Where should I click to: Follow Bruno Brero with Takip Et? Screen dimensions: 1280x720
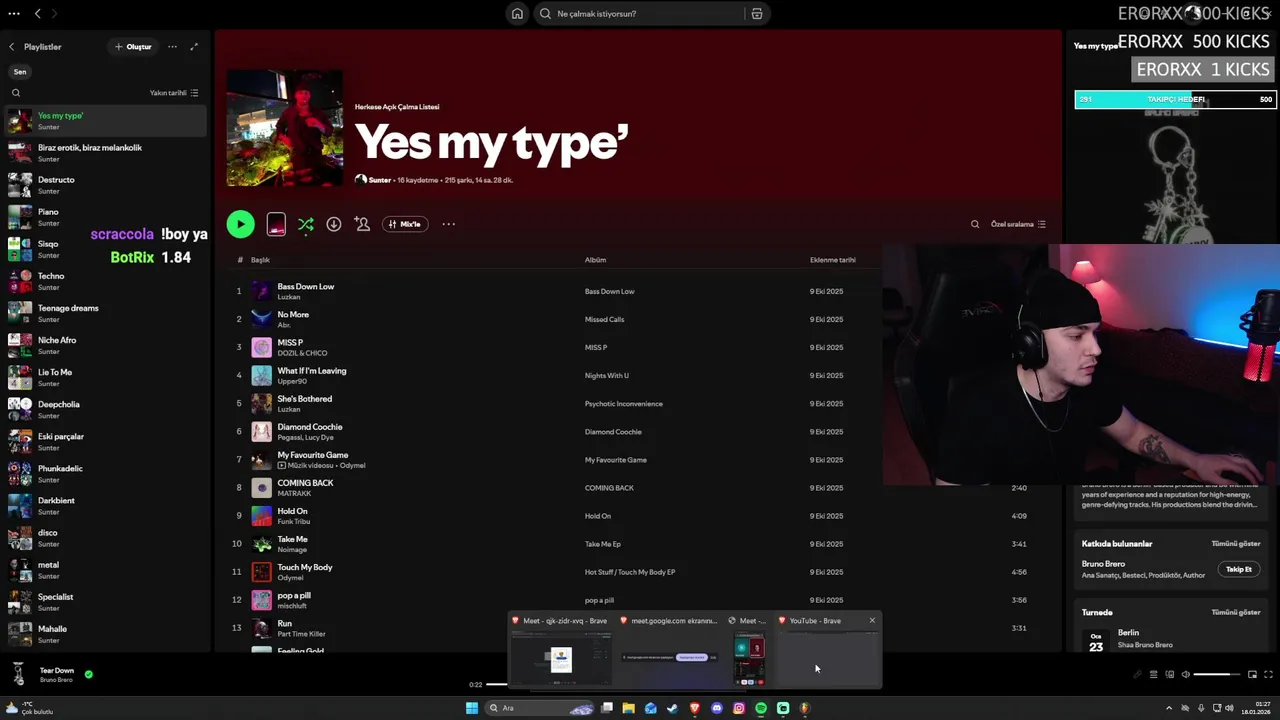pos(1238,569)
